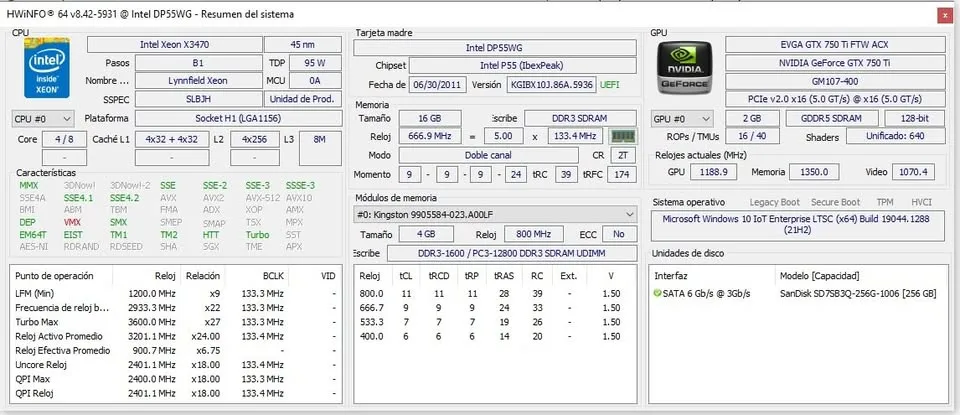Click the 666.9 MHz memory clock value
960x415 pixels.
430,136
